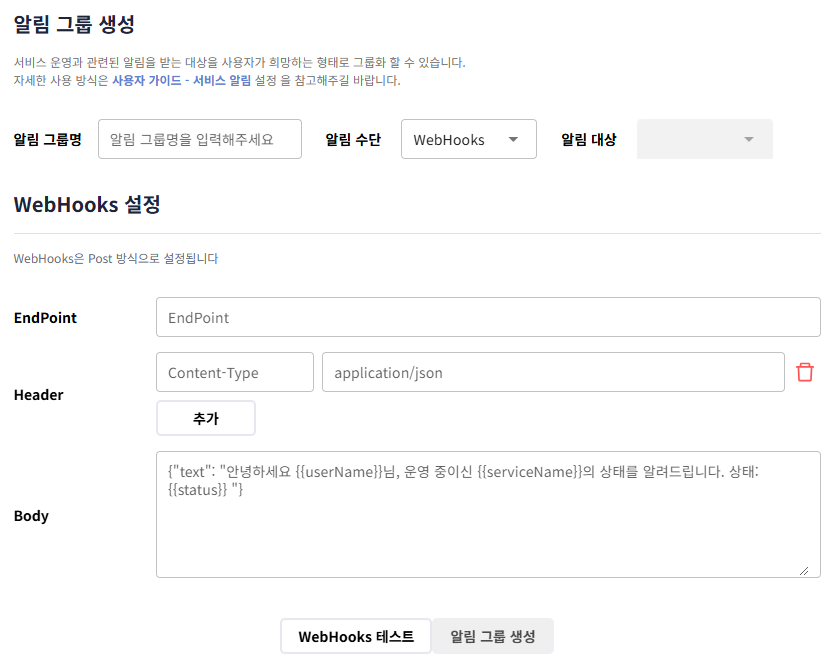Click the 알림 그룹명 label
The width and height of the screenshot is (837, 665).
[48, 140]
